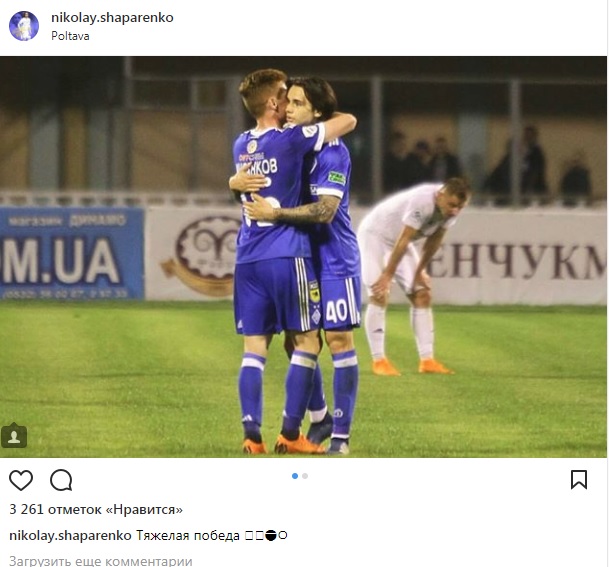Select the first blue carousel dot
Screen dimensions: 609x567
(295, 476)
